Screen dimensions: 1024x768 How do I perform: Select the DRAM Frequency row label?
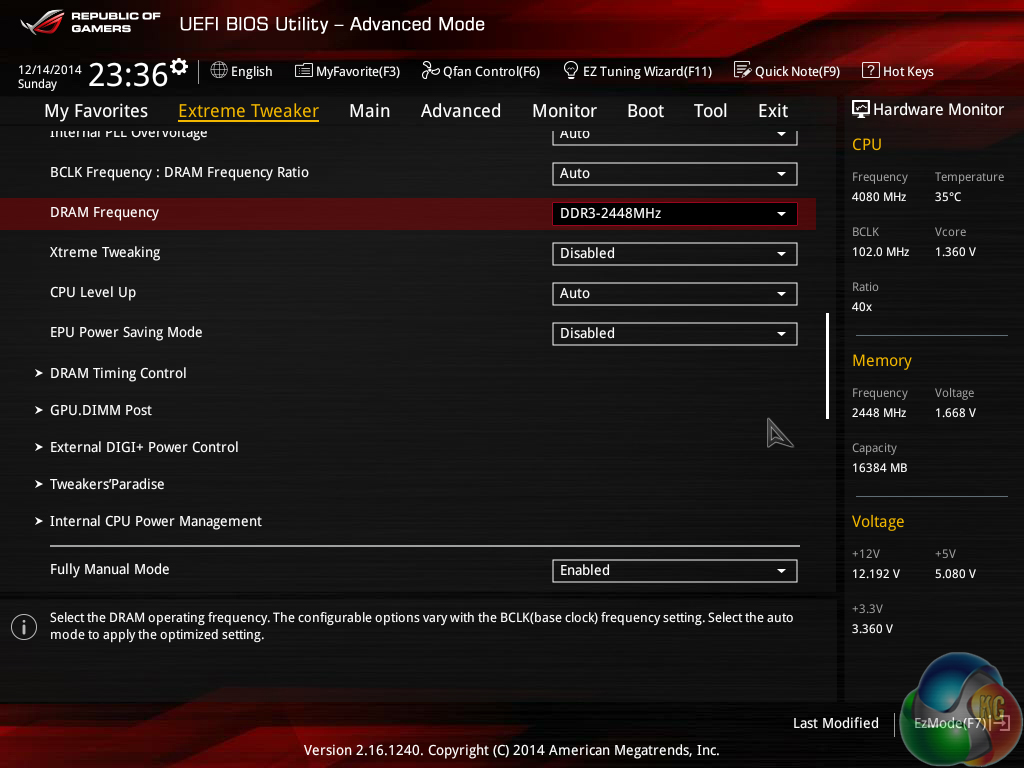pos(104,212)
